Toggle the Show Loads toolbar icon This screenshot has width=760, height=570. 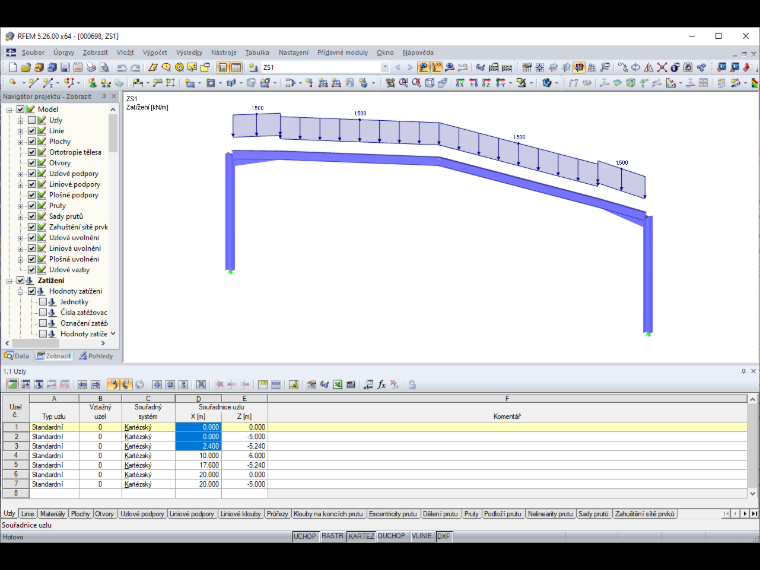[423, 68]
